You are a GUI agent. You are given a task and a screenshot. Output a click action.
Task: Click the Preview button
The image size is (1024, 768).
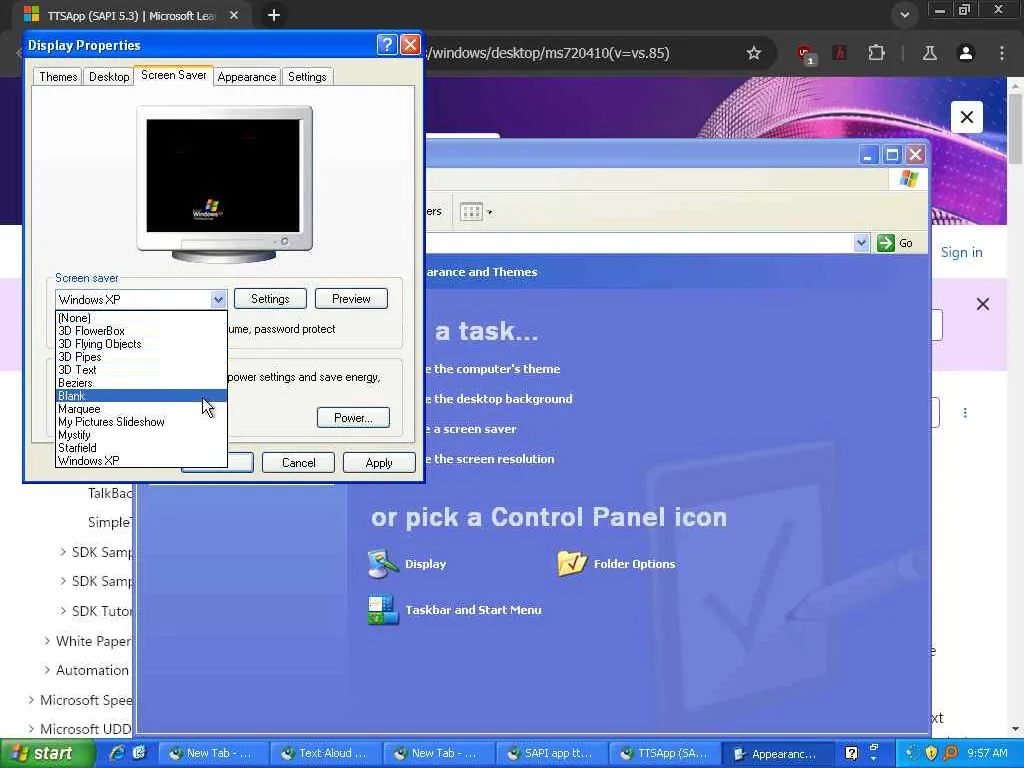click(x=351, y=298)
